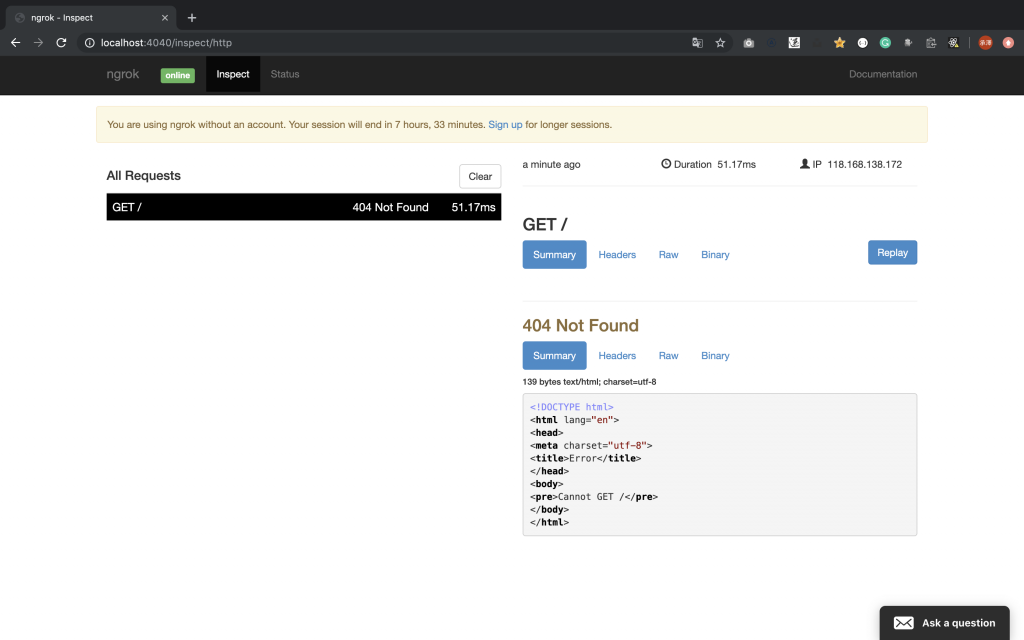Open the red profile avatar
The image size is (1024, 640).
click(x=985, y=42)
